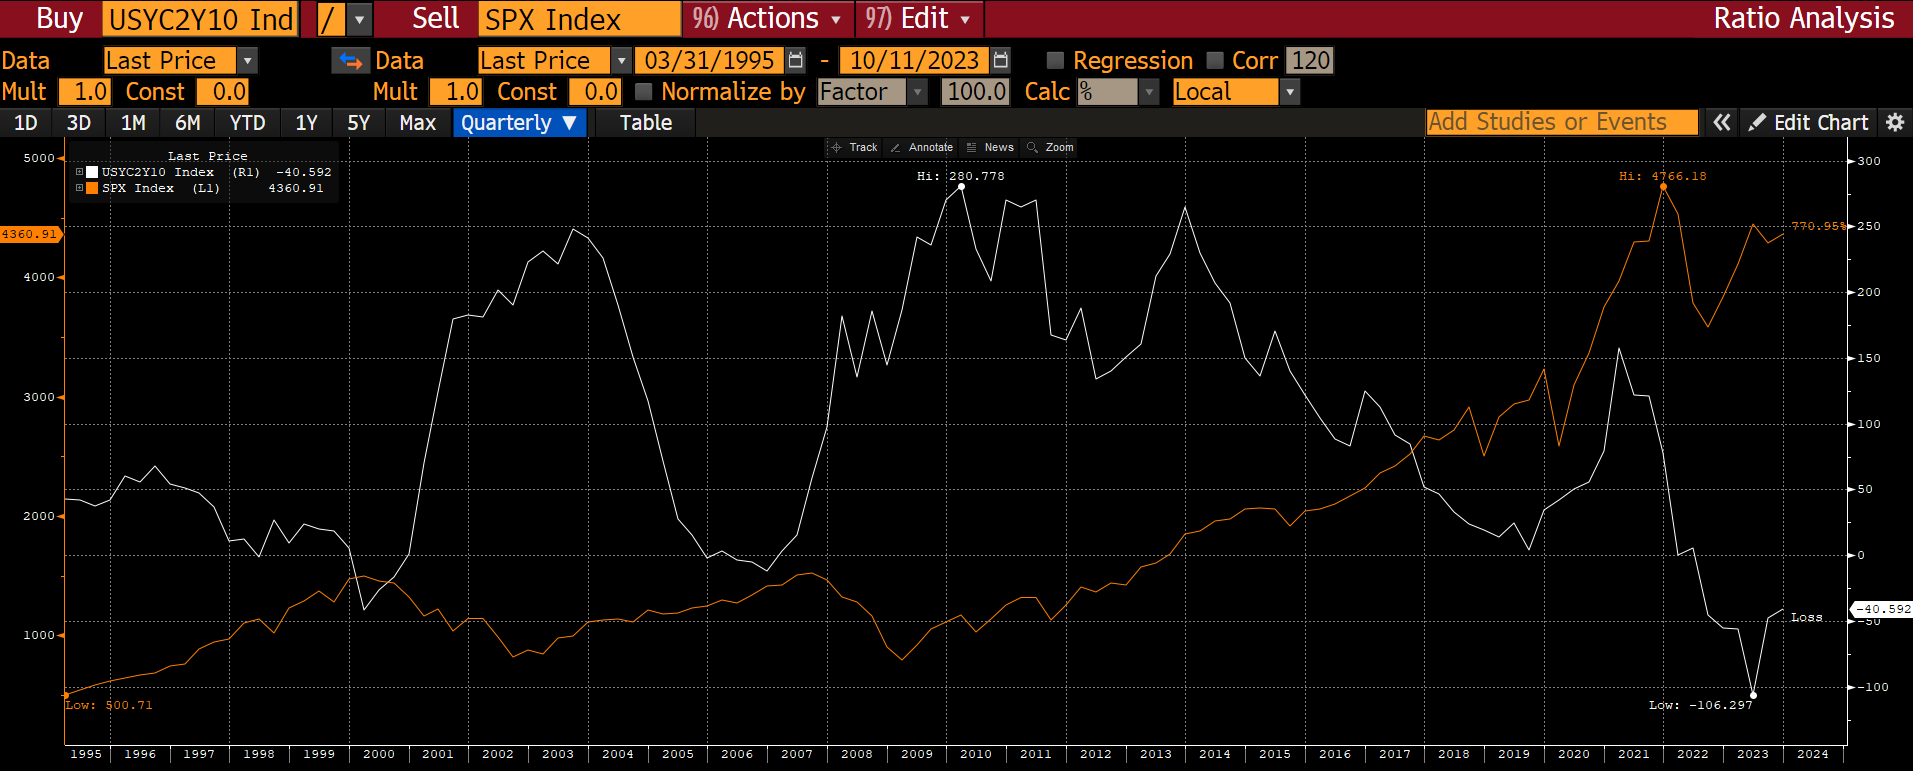Viewport: 1913px width, 771px height.
Task: Open chart settings gear icon
Action: (x=1894, y=123)
